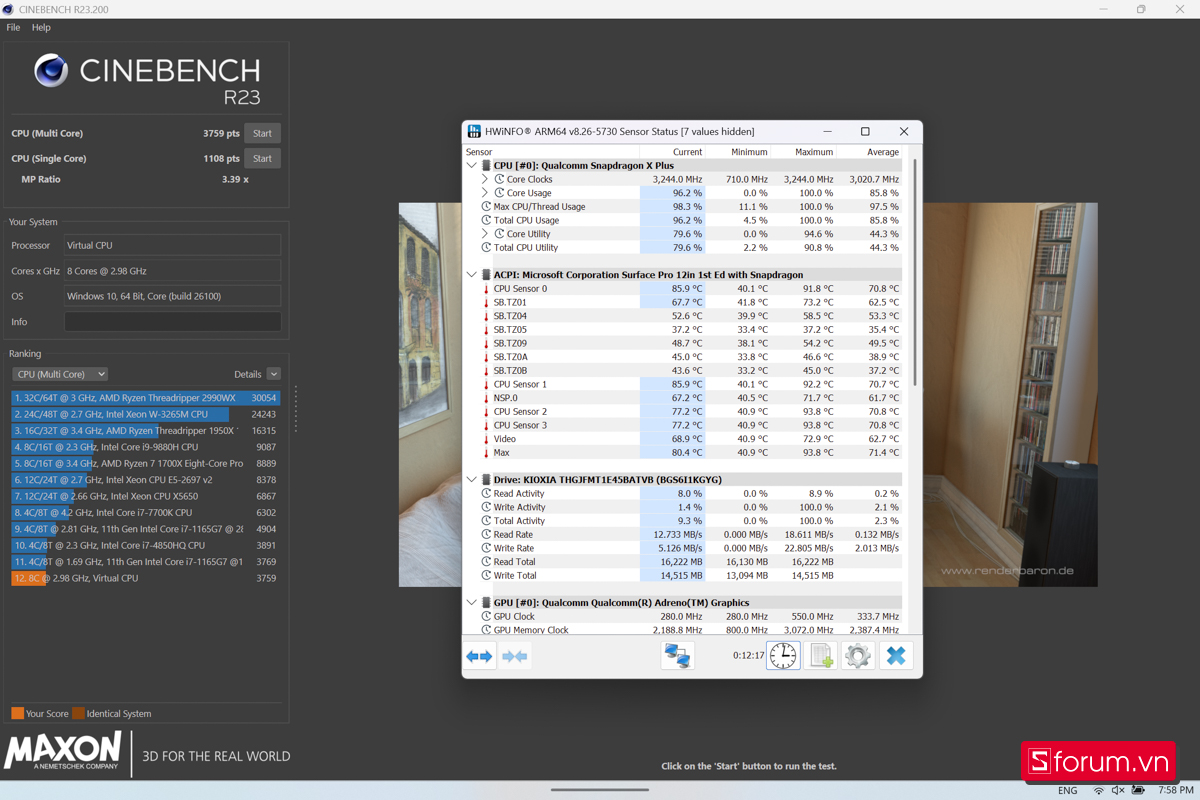The image size is (1200, 800).
Task: Click the HWiNFO sensor list vertical scrollbar
Action: pos(914,270)
